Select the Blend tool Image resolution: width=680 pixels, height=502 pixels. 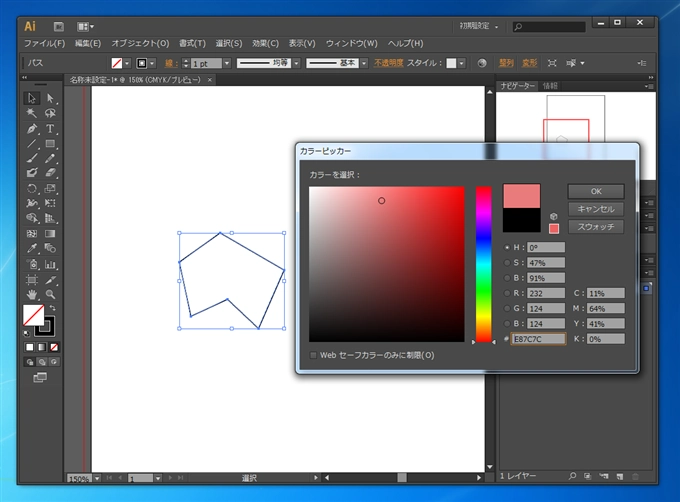(50, 248)
